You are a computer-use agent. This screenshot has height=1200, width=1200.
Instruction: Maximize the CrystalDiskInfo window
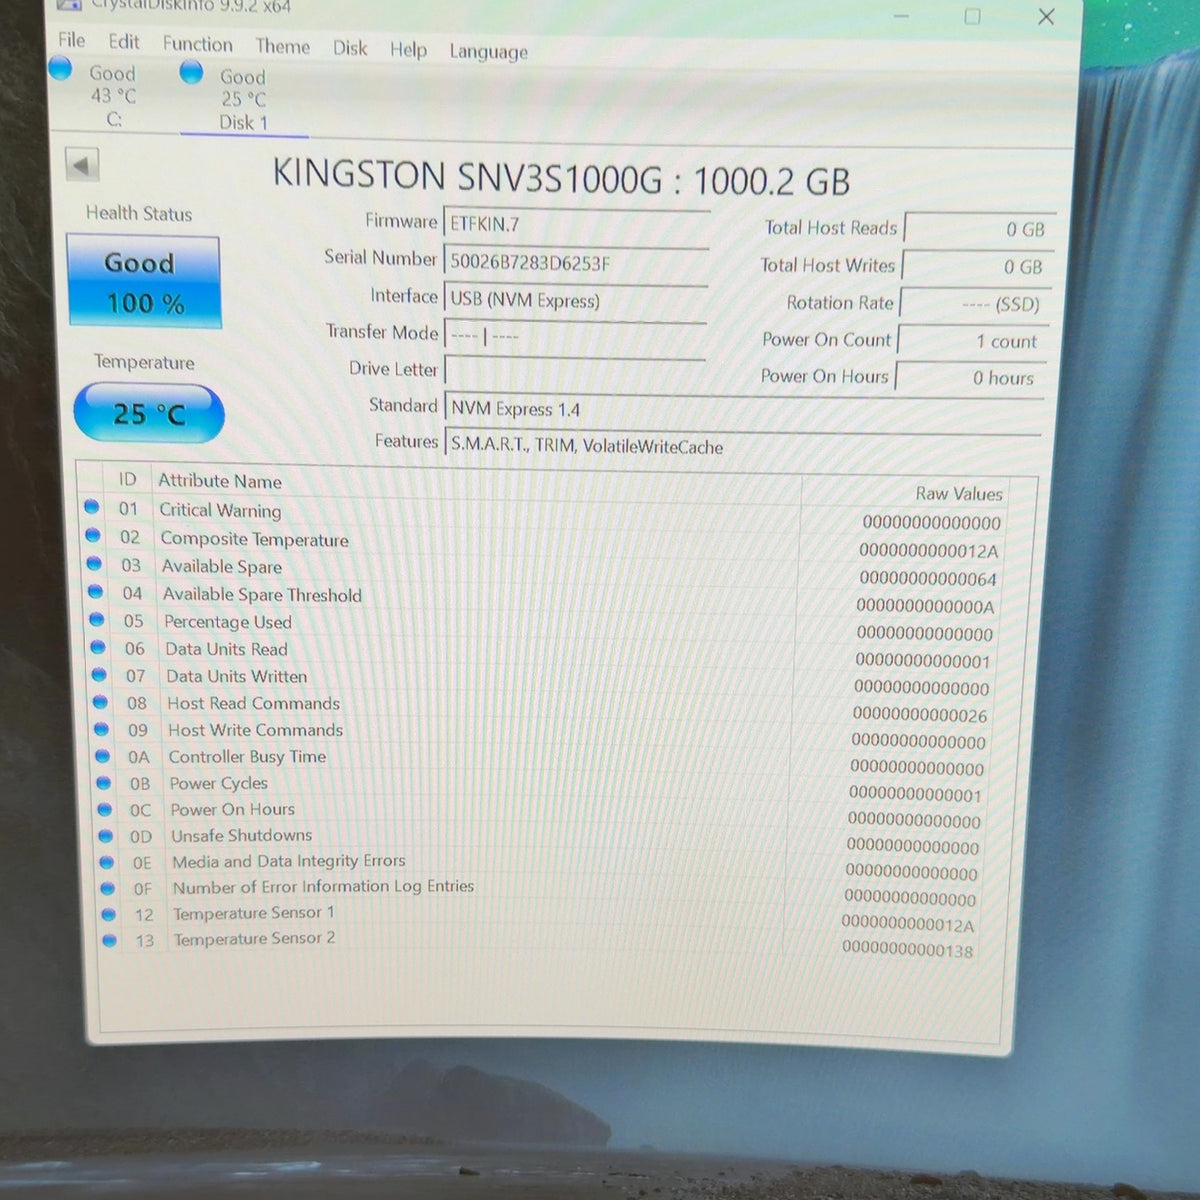point(972,16)
